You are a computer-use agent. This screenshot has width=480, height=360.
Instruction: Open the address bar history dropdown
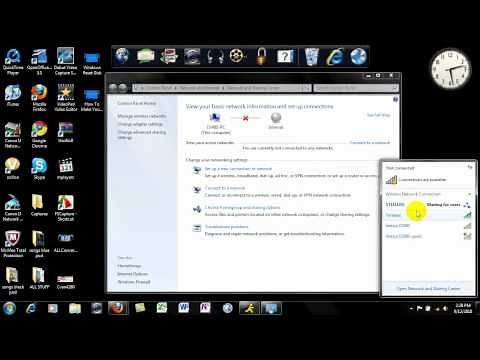tap(304, 88)
